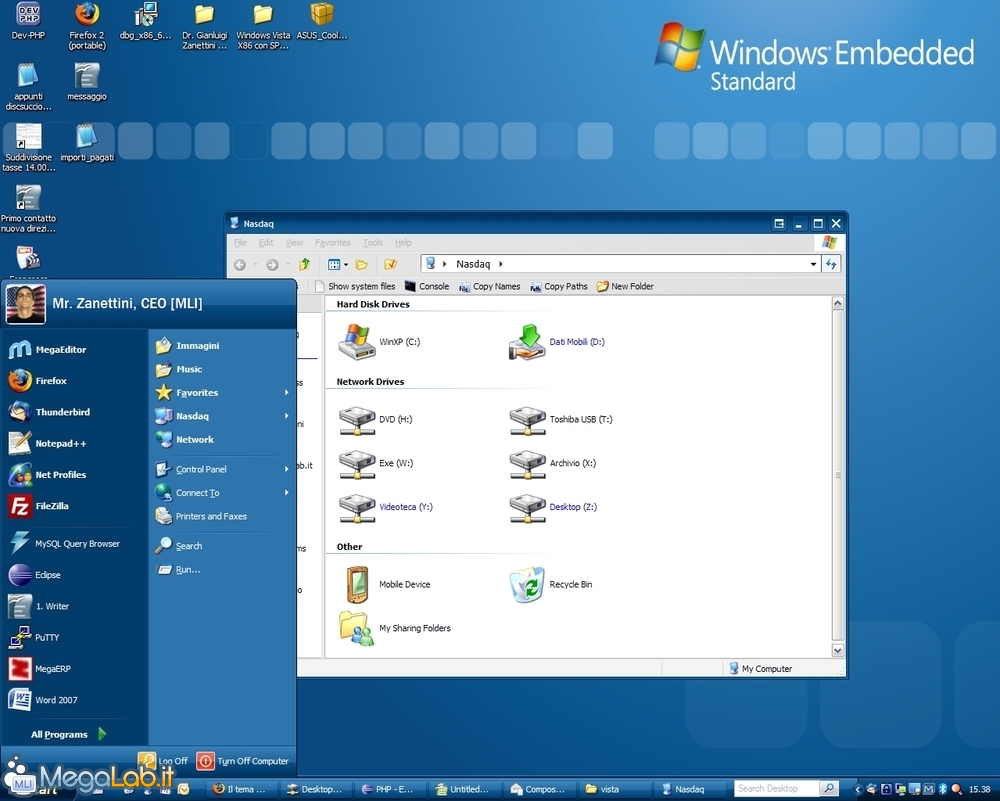
Task: Open the ASUS_Cool... desktop archive icon
Action: [x=321, y=21]
